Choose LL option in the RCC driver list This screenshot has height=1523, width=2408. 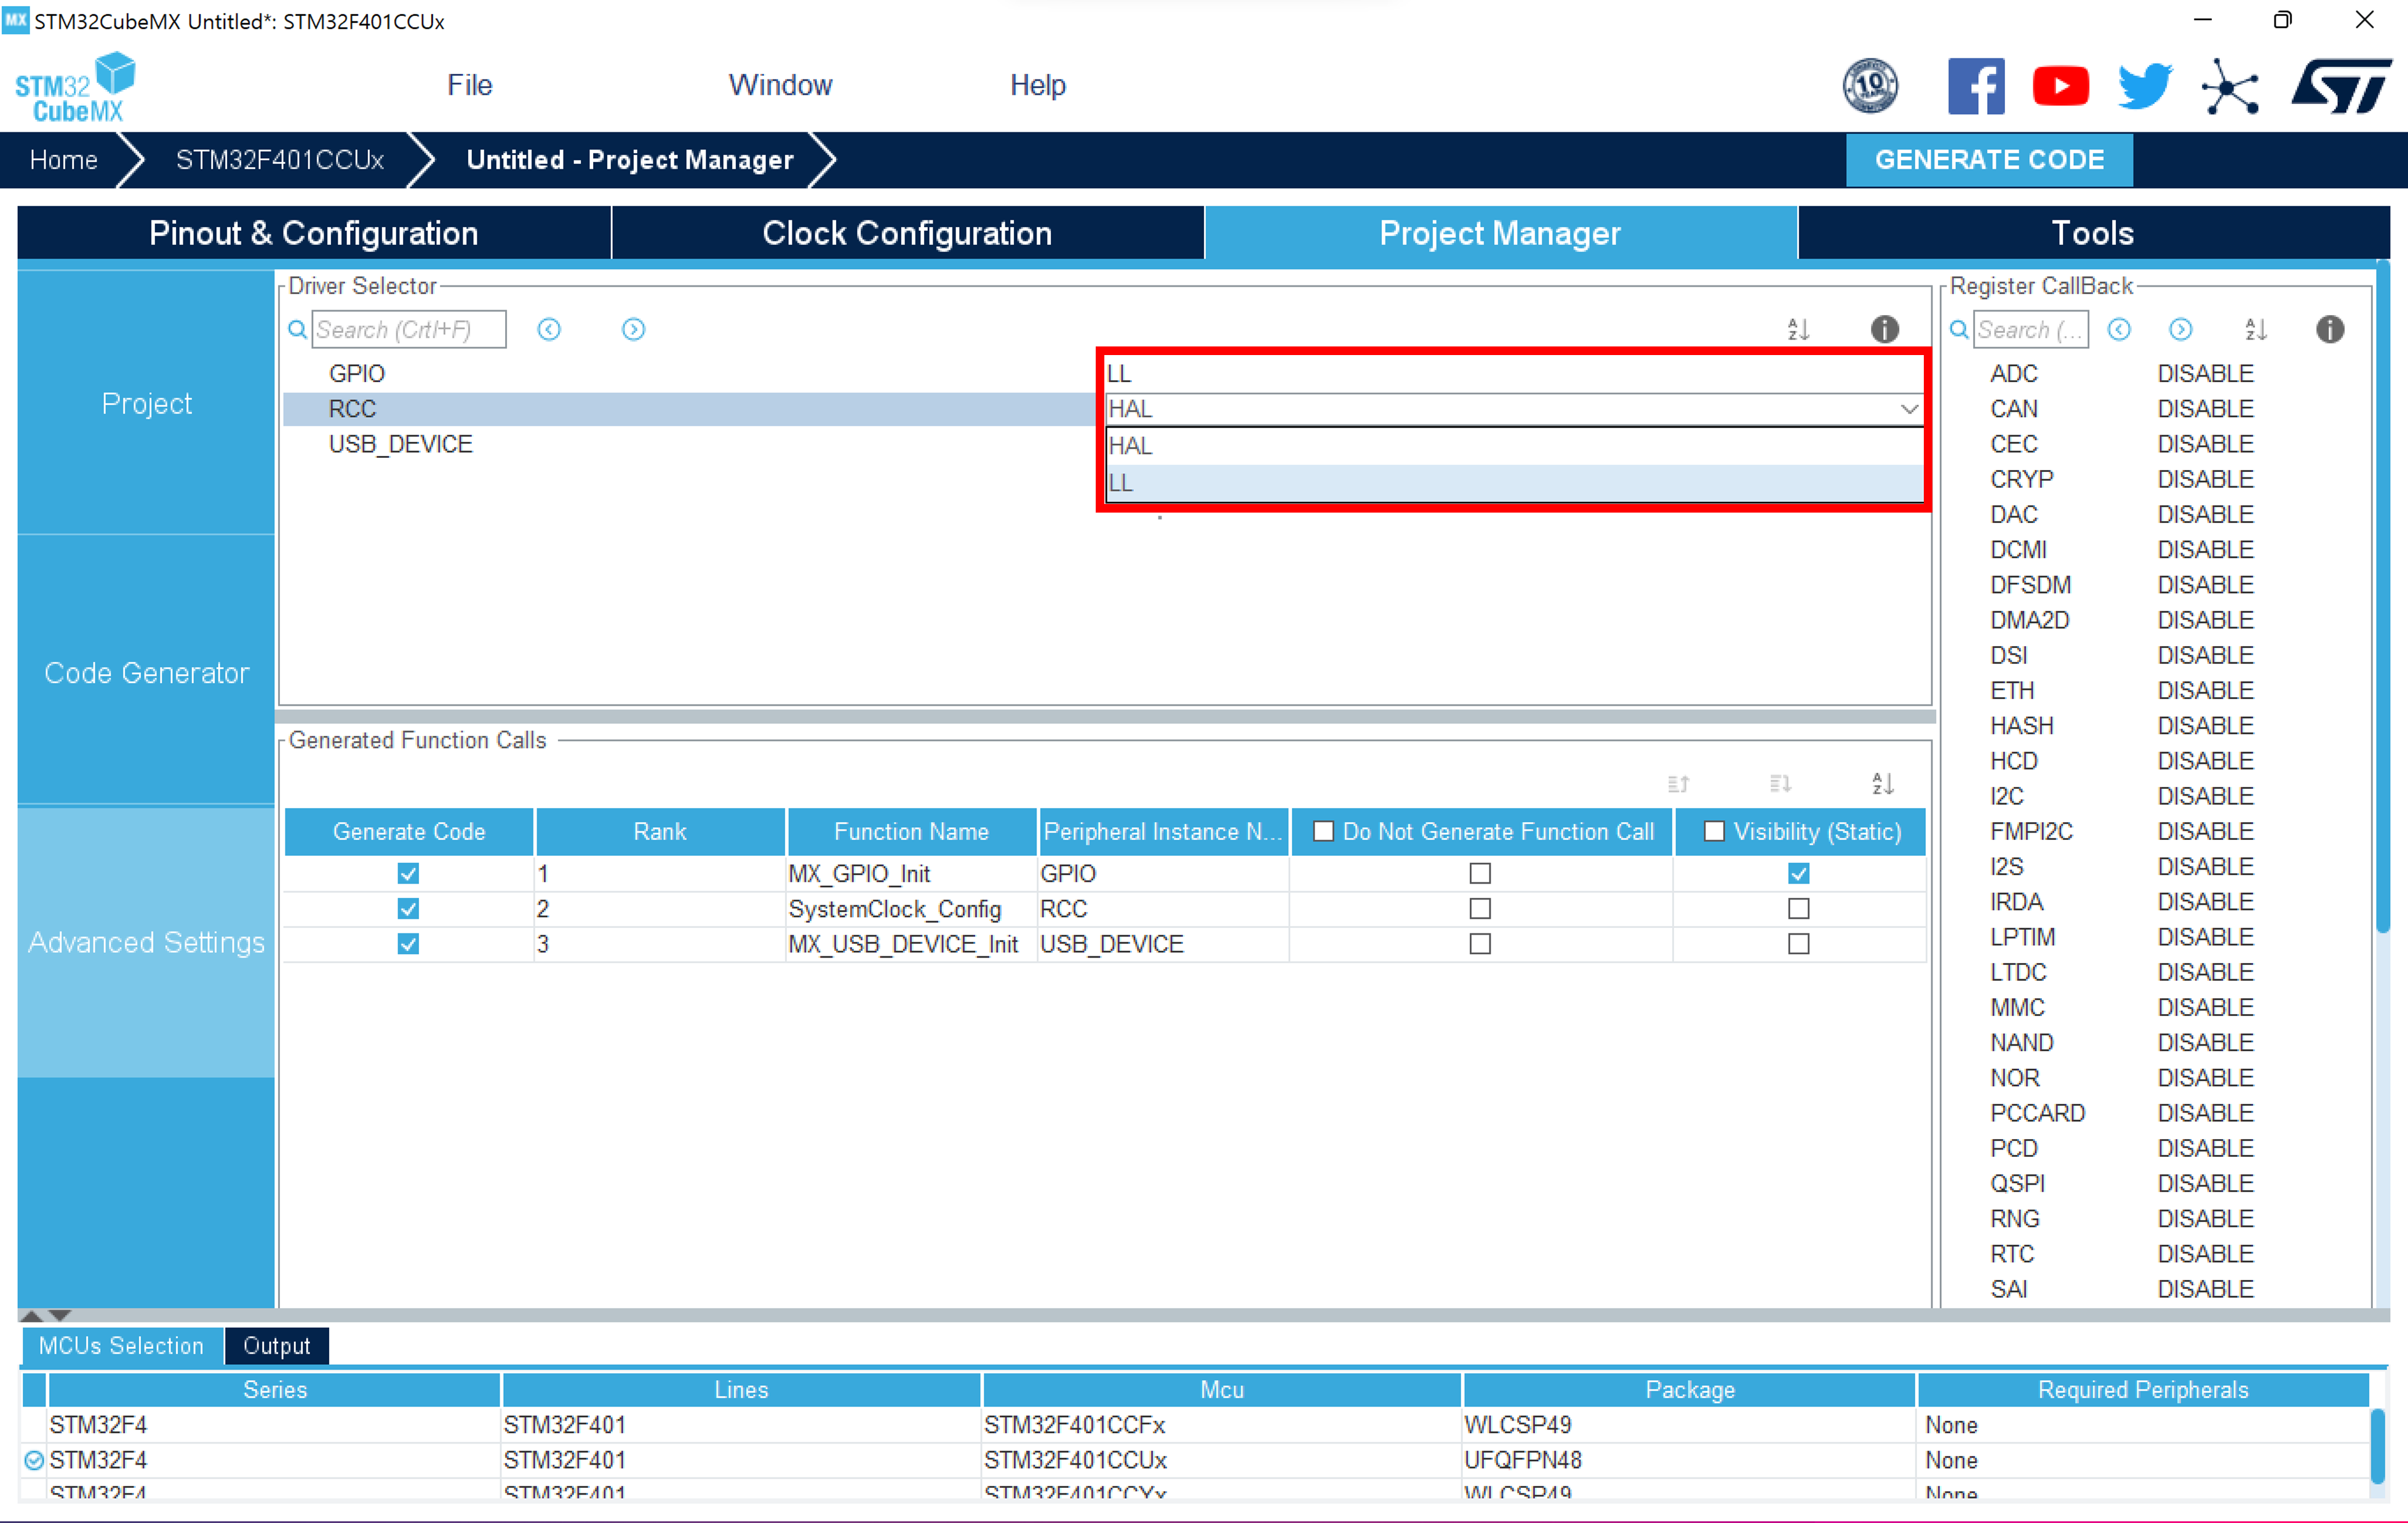click(1514, 483)
